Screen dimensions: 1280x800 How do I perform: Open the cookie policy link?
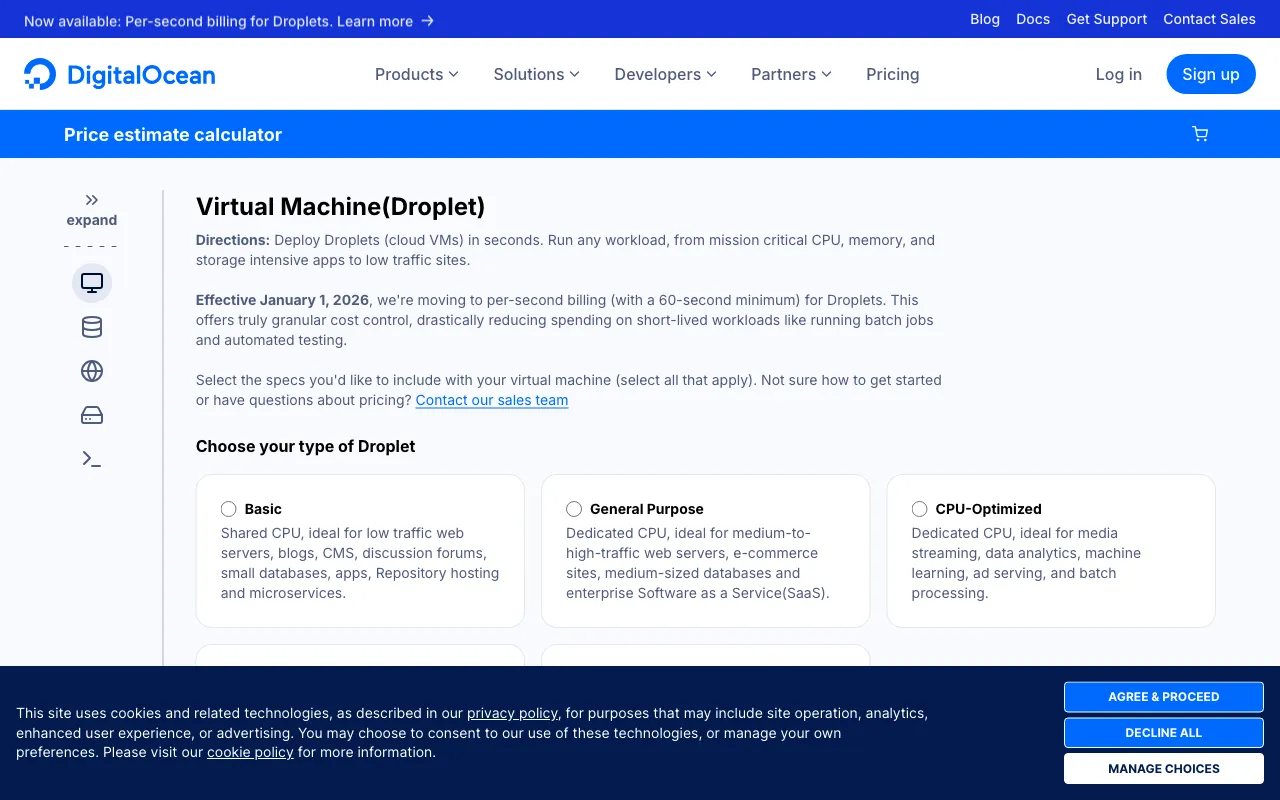(x=250, y=752)
